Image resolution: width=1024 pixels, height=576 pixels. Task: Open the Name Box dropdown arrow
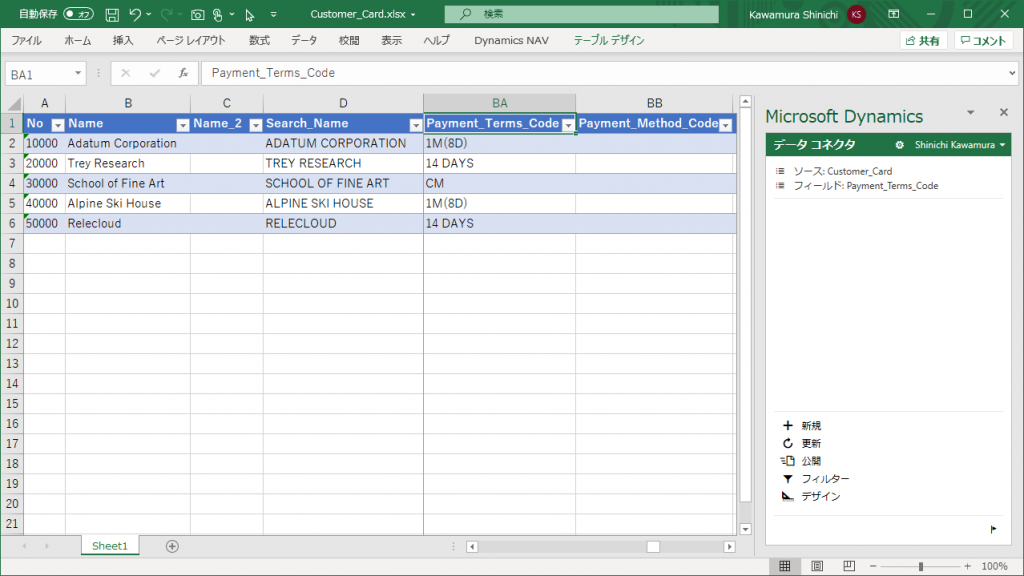[x=78, y=73]
